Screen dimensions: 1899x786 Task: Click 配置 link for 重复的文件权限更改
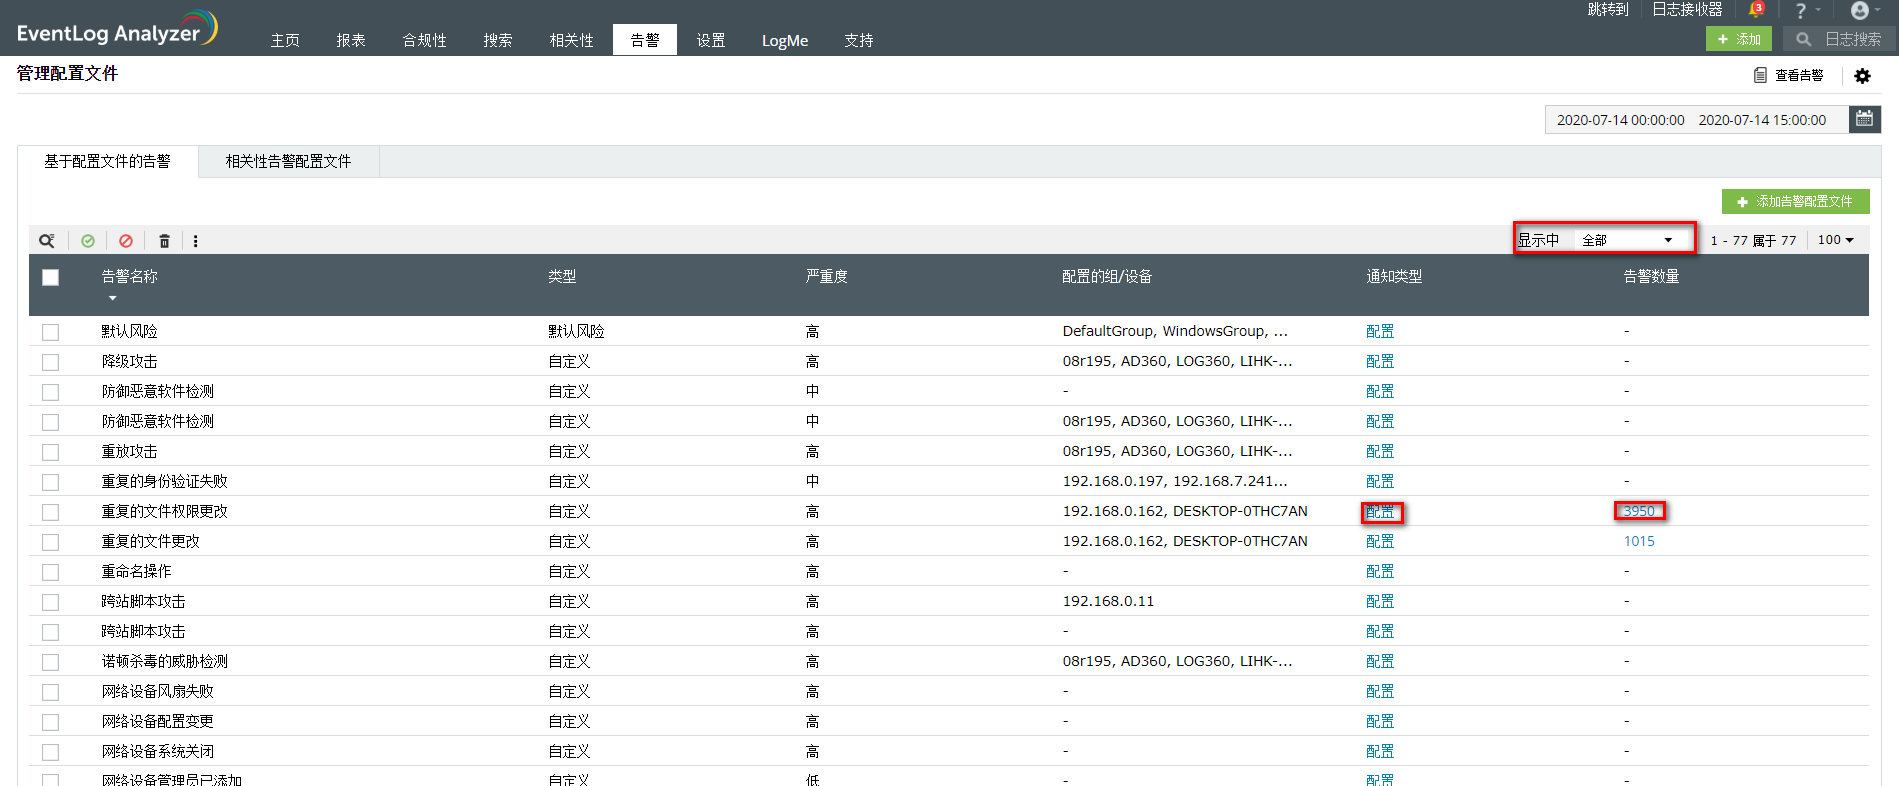(x=1381, y=512)
